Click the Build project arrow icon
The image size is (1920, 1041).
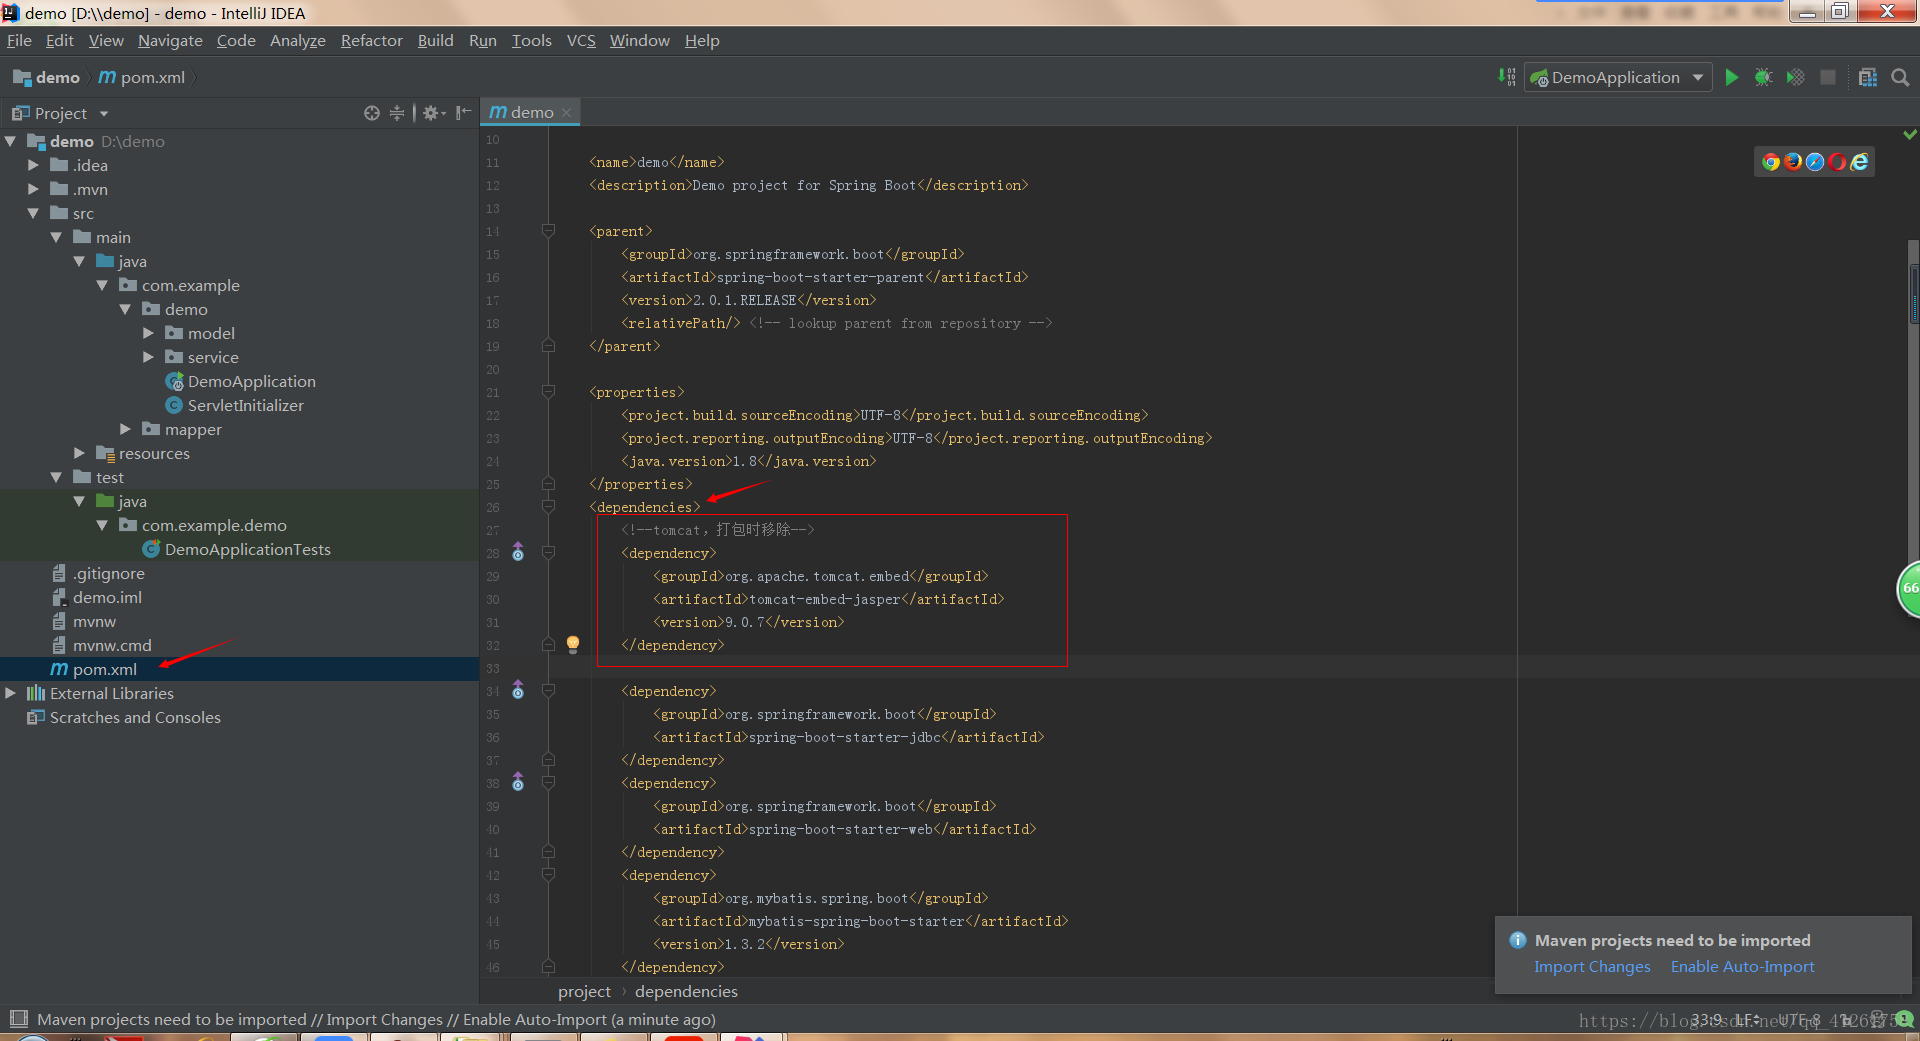pyautogui.click(x=1507, y=77)
